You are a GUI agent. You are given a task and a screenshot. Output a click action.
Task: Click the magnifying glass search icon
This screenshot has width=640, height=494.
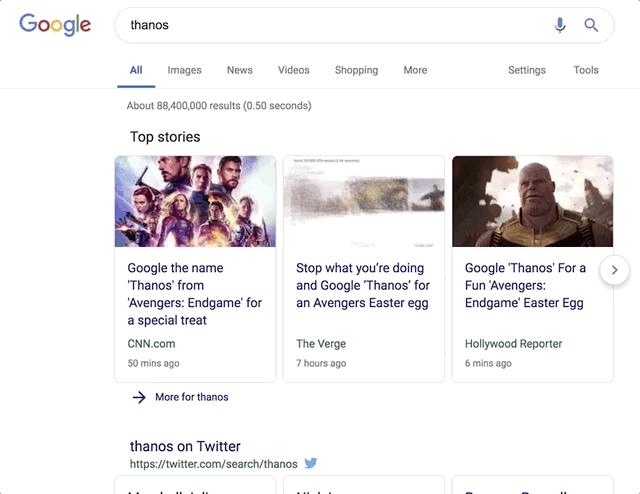click(x=591, y=25)
